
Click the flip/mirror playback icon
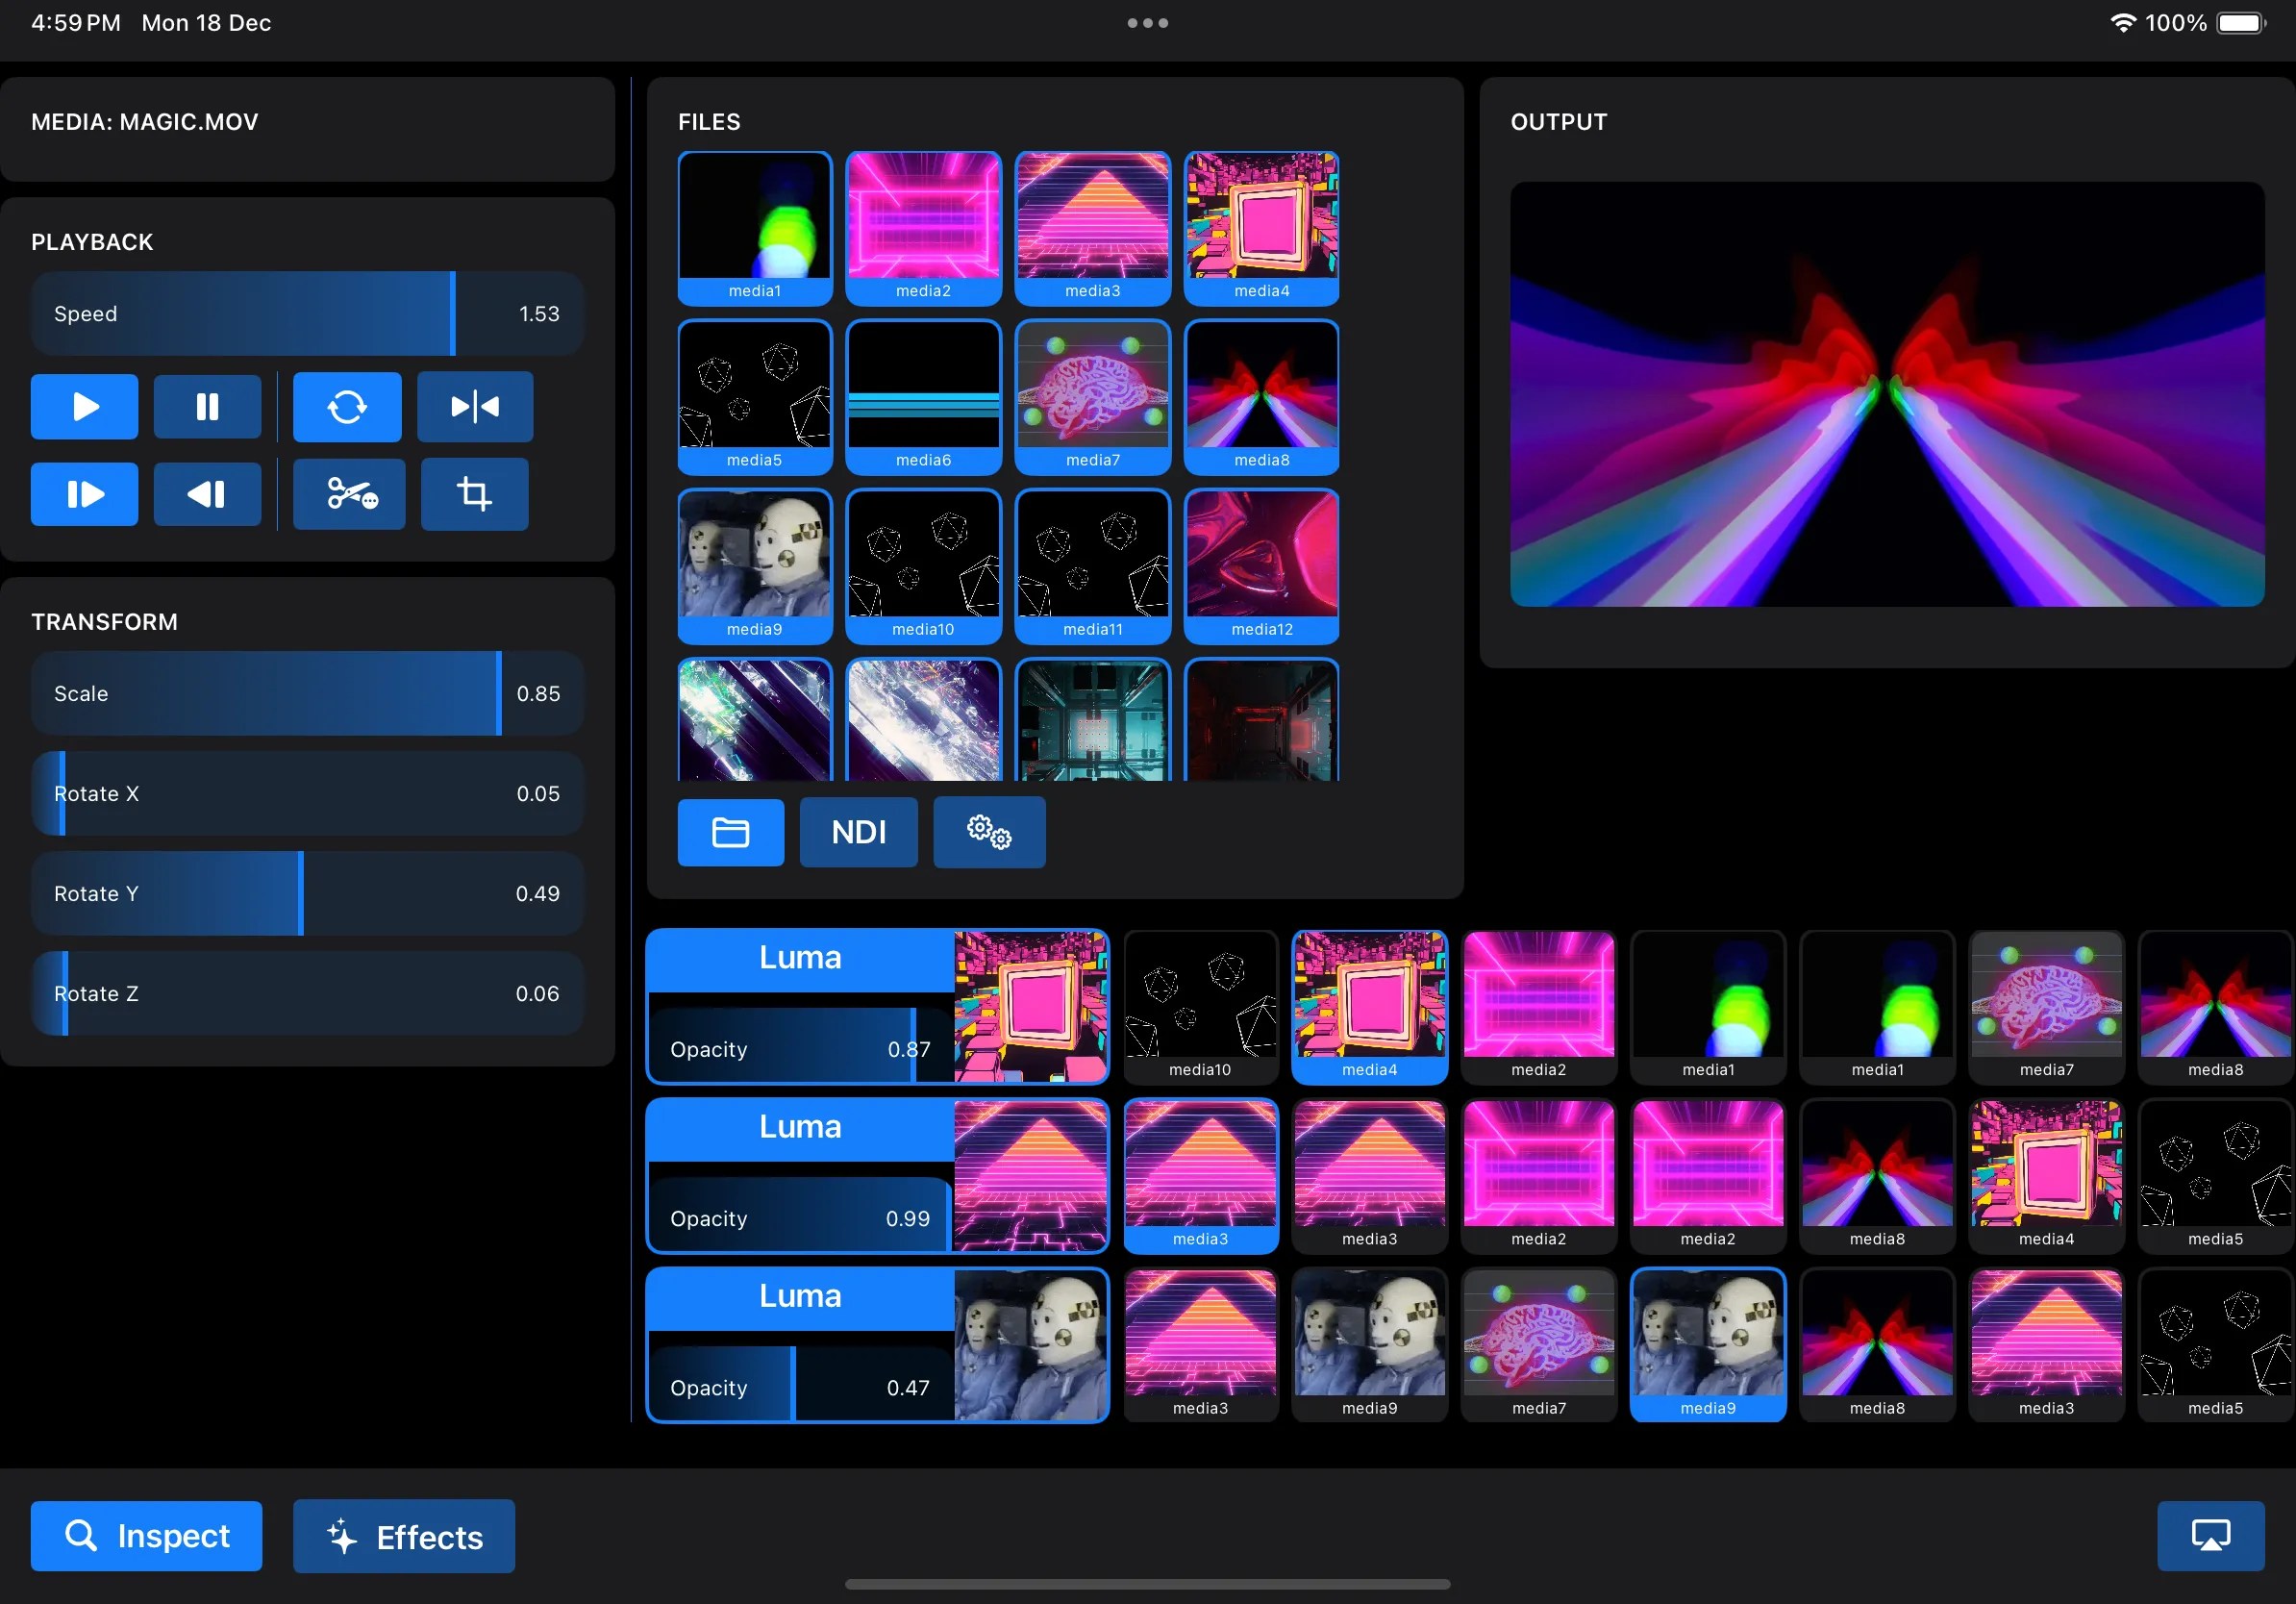pos(473,406)
